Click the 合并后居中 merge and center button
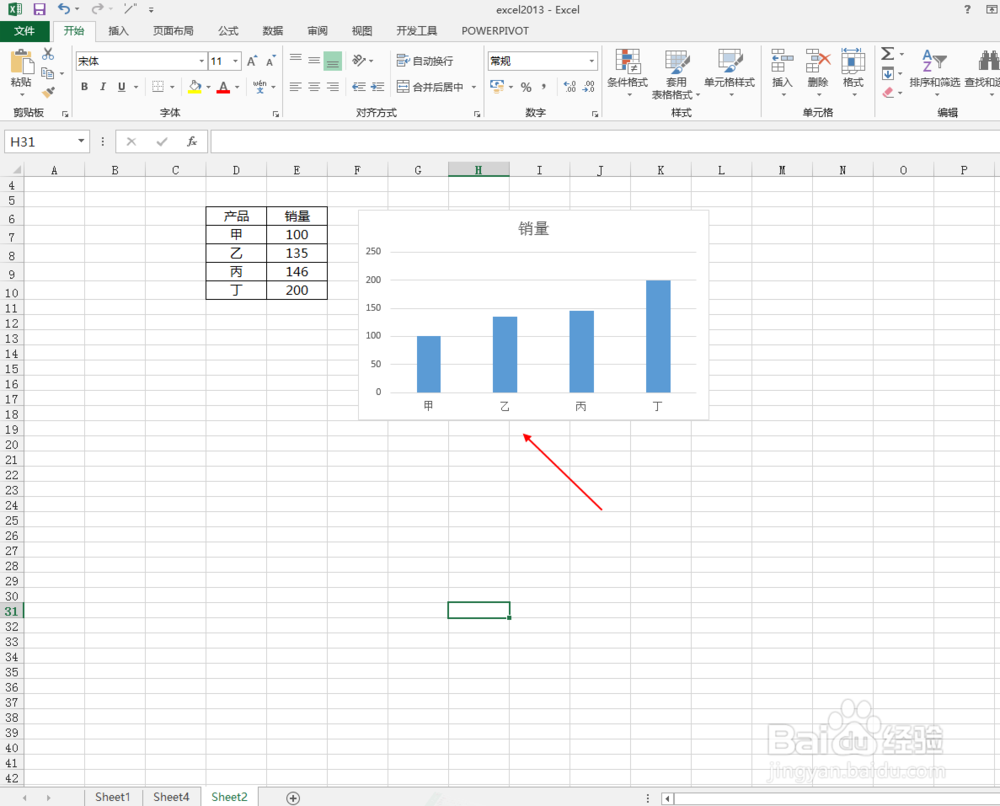Image resolution: width=1000 pixels, height=806 pixels. click(x=436, y=87)
